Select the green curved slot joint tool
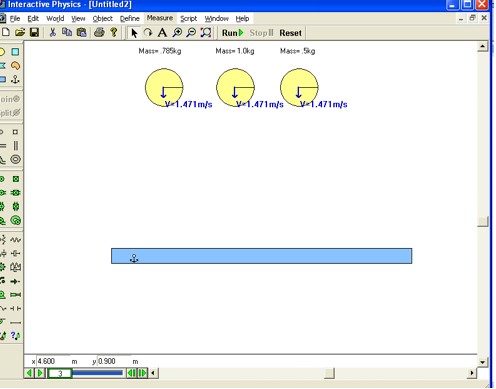Viewport: 496px width, 389px height. pos(16,220)
